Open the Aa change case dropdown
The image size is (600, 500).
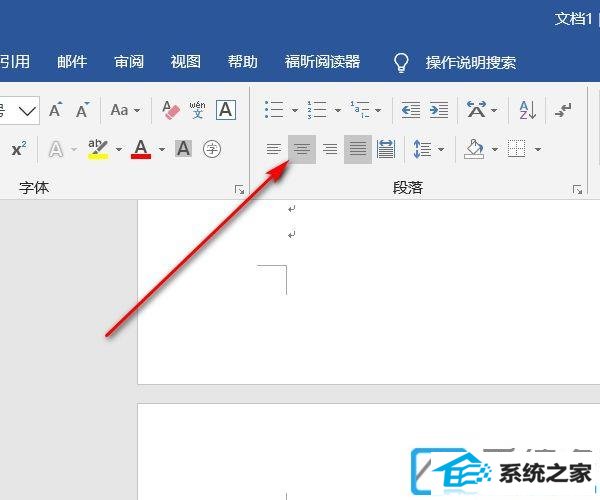point(125,110)
